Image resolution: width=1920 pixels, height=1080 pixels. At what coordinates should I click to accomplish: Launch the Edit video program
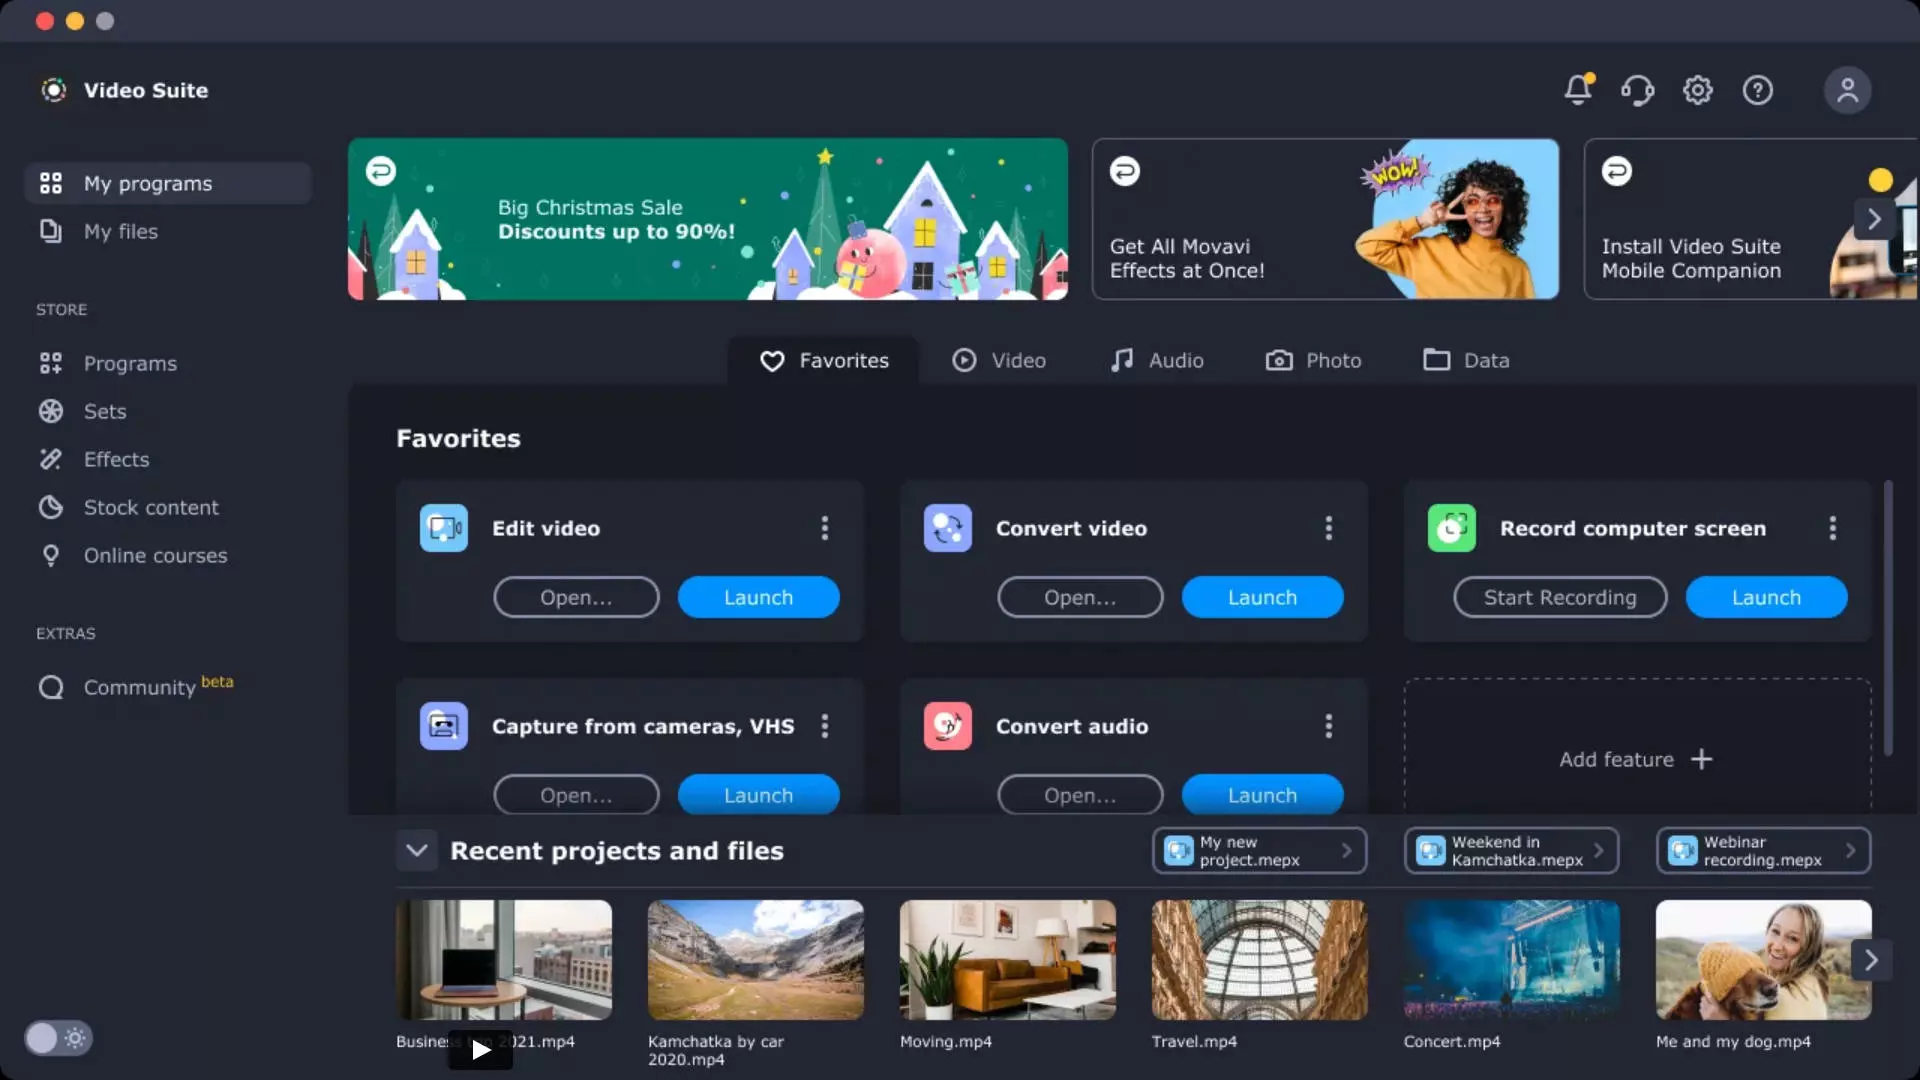758,597
